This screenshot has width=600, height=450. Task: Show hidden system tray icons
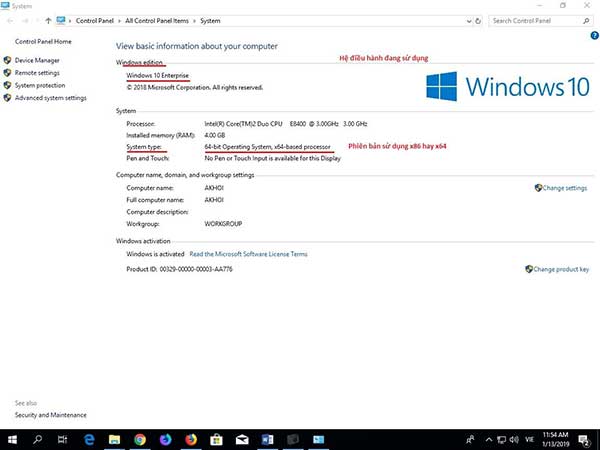click(x=489, y=439)
